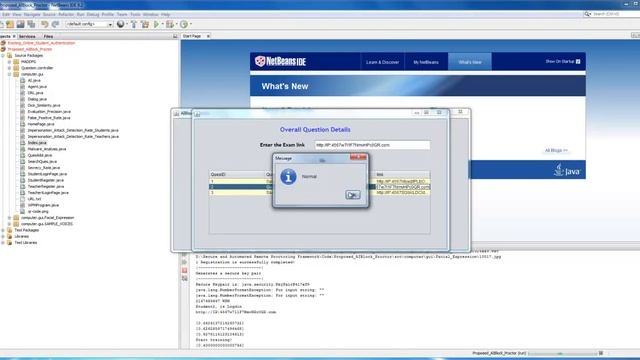Select Index.java in project tree

37,143
